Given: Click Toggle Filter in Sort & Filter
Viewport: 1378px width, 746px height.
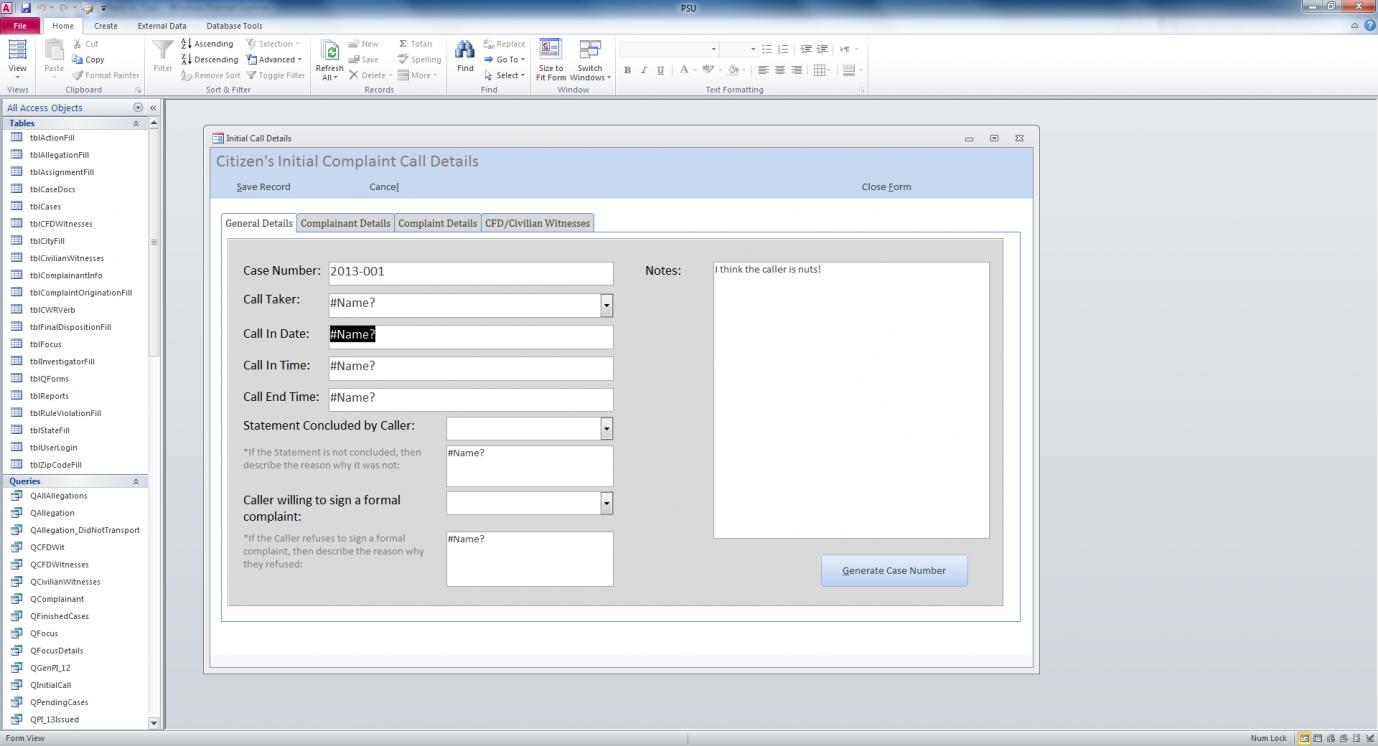Looking at the screenshot, I should pos(275,75).
